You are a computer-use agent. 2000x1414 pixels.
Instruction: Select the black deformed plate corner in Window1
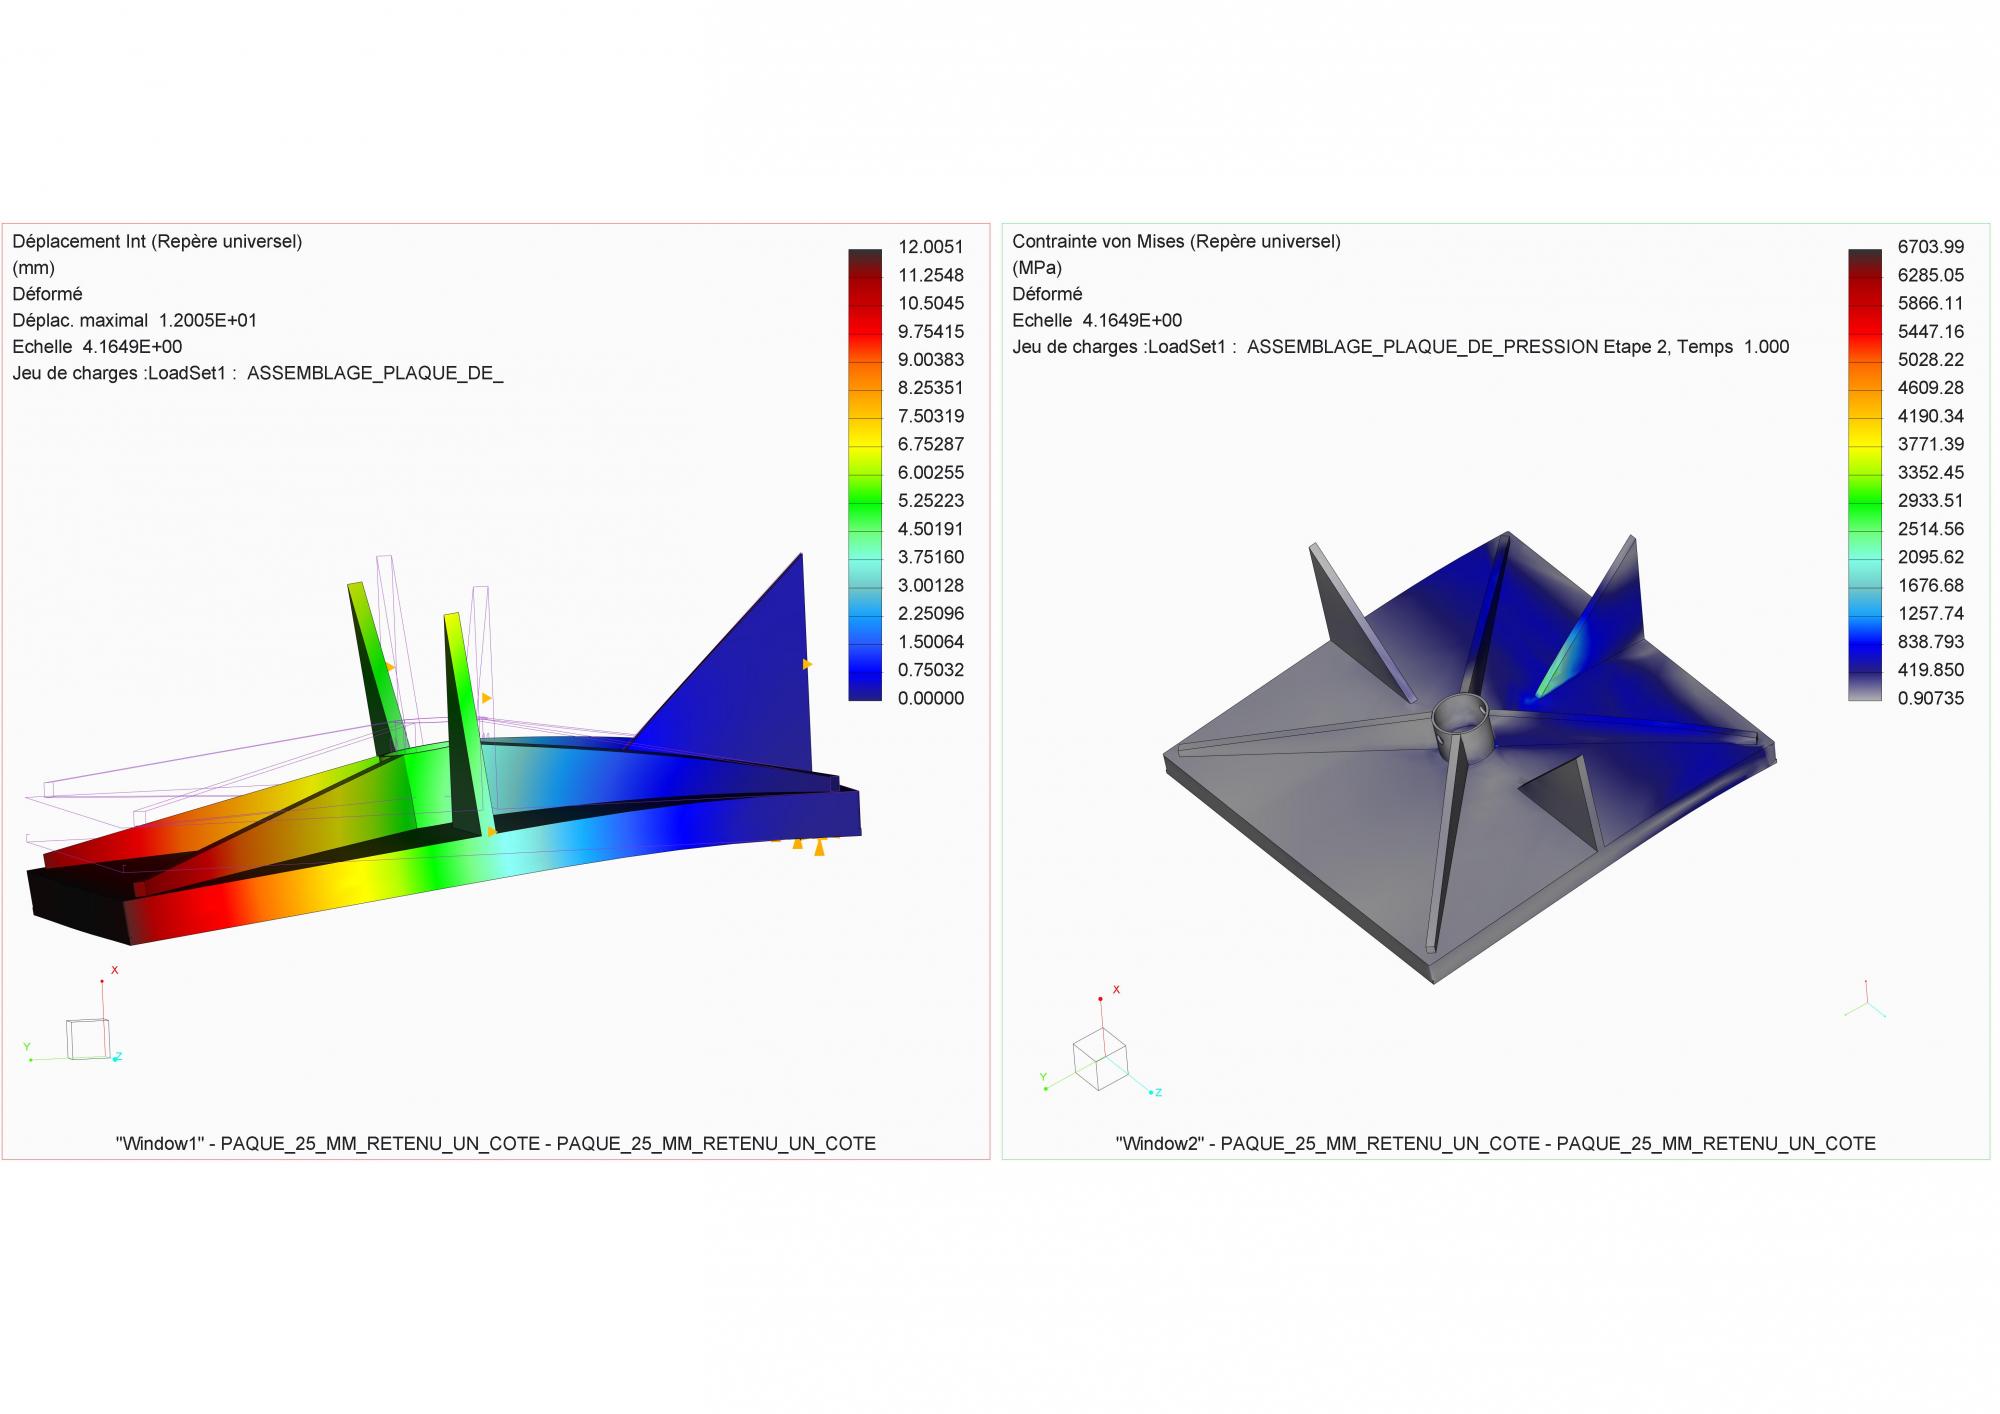pos(75,905)
